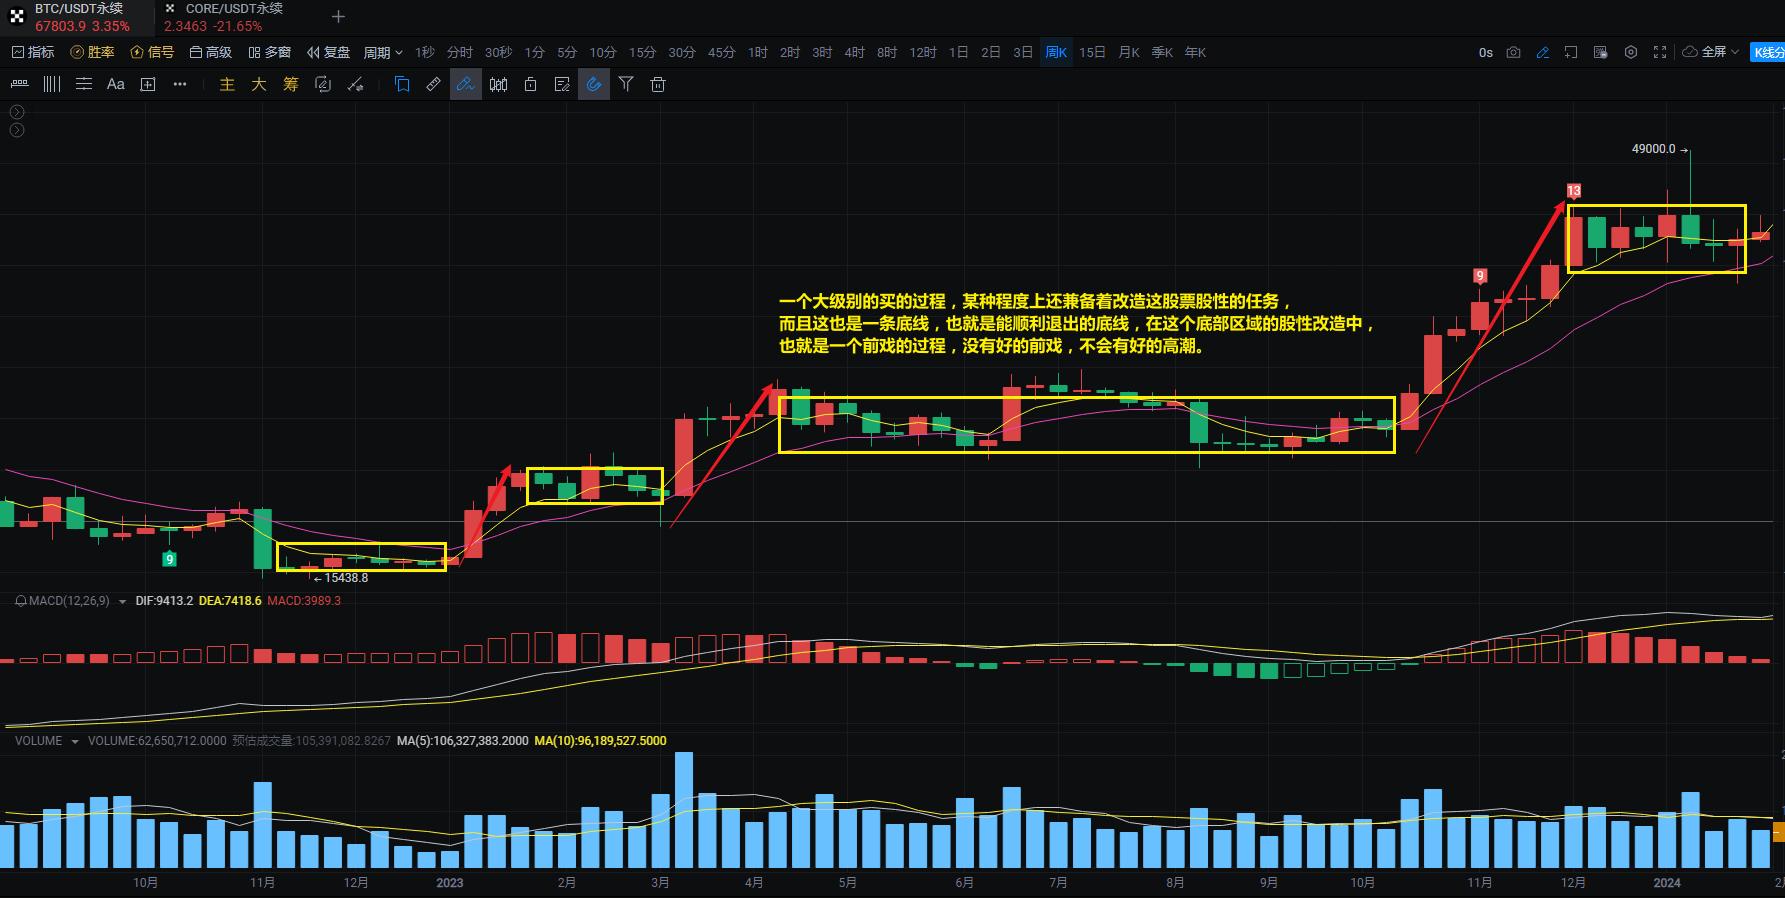Select the 15分 timeframe
Screen dimensions: 1785x898
pyautogui.click(x=642, y=52)
